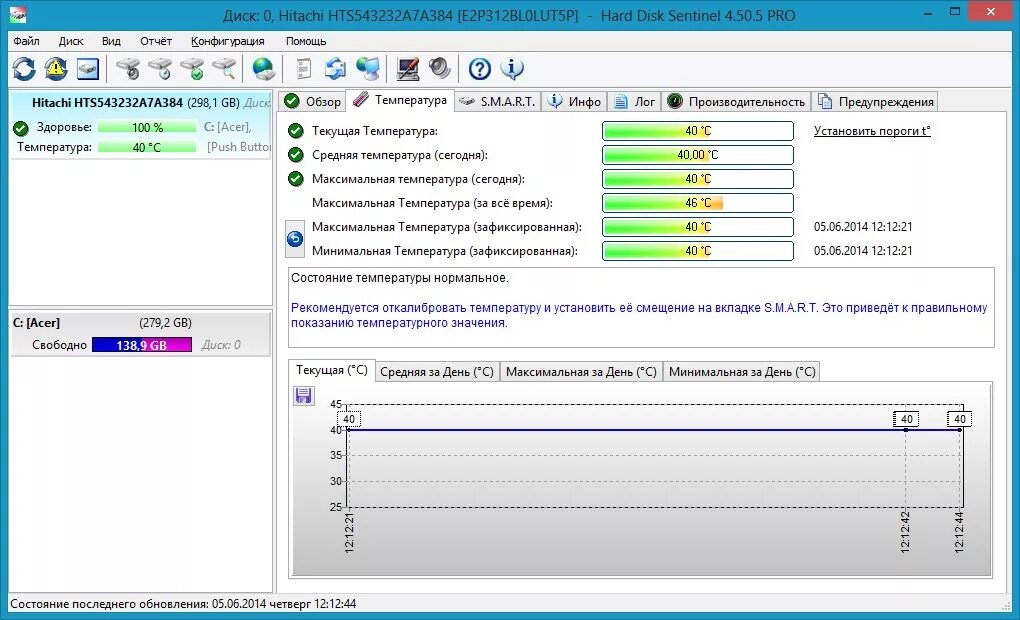
Task: Click the disk with clock toolbar icon
Action: 160,68
